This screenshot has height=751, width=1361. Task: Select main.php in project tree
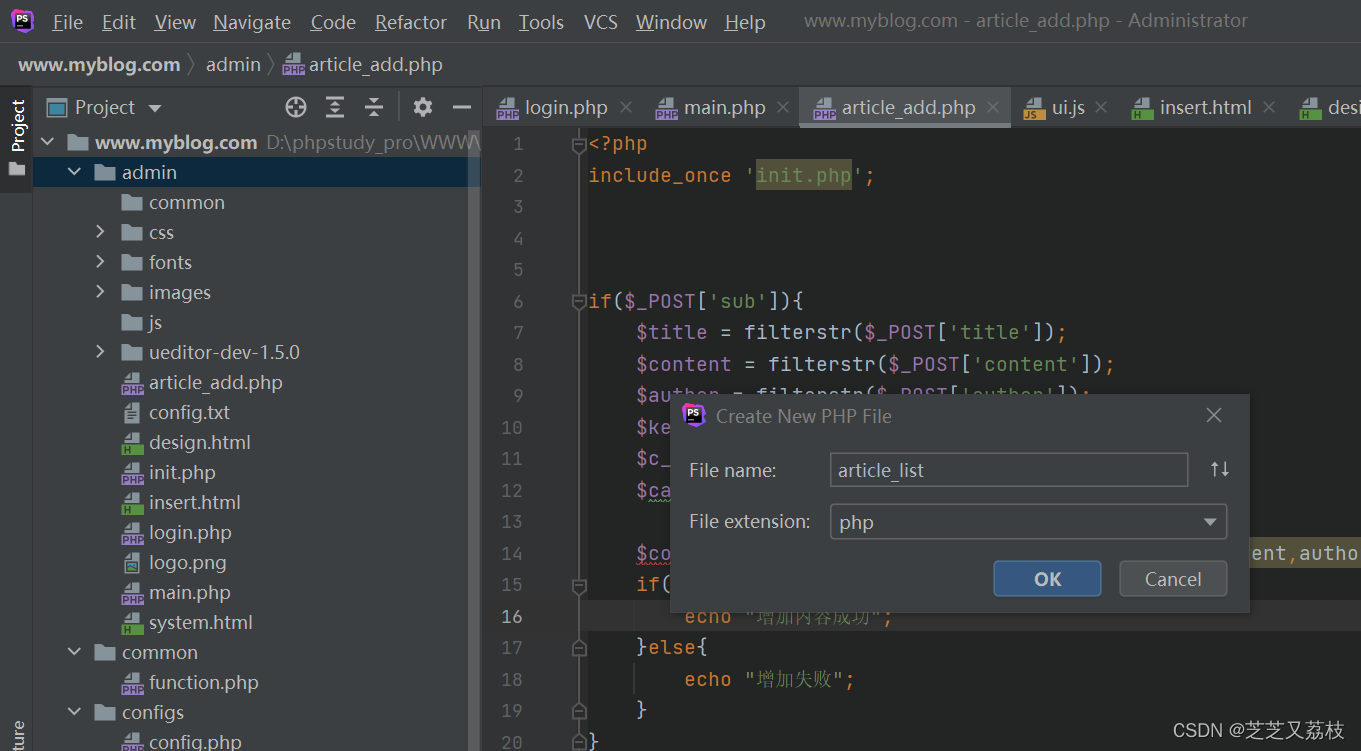click(190, 592)
